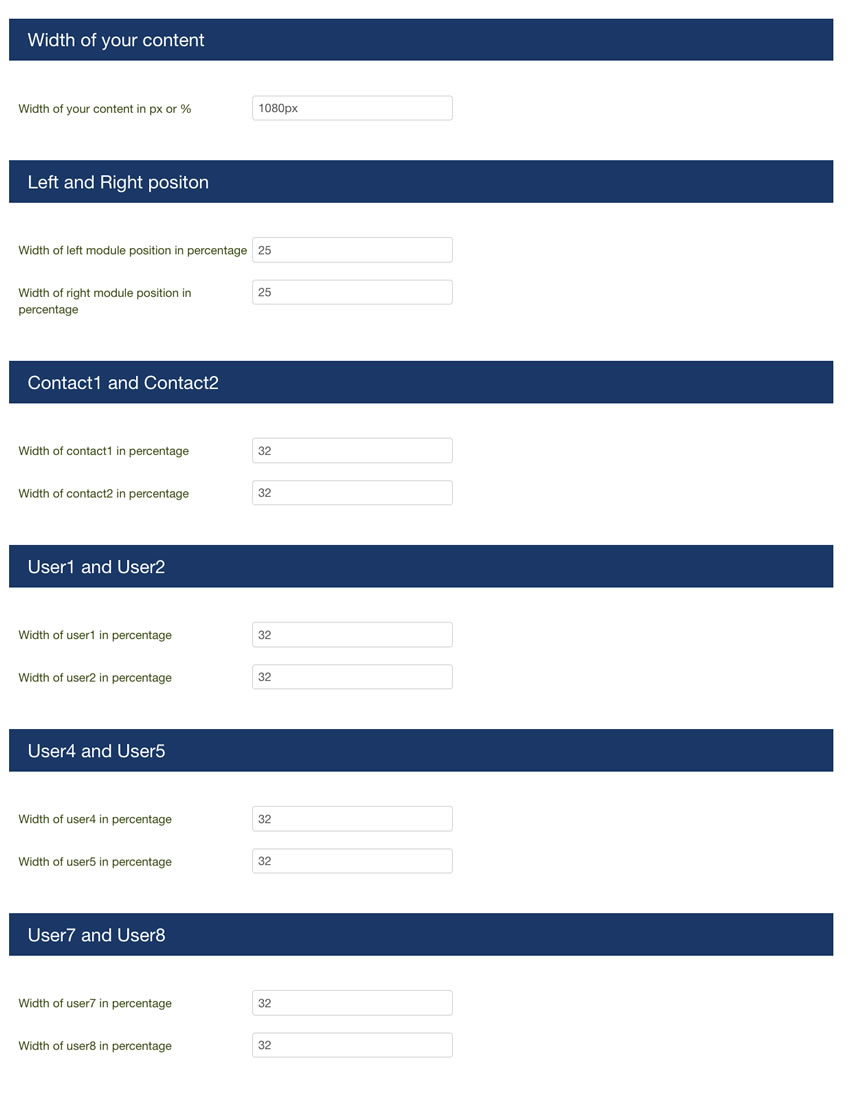Select the user5 width percentage input

(352, 860)
